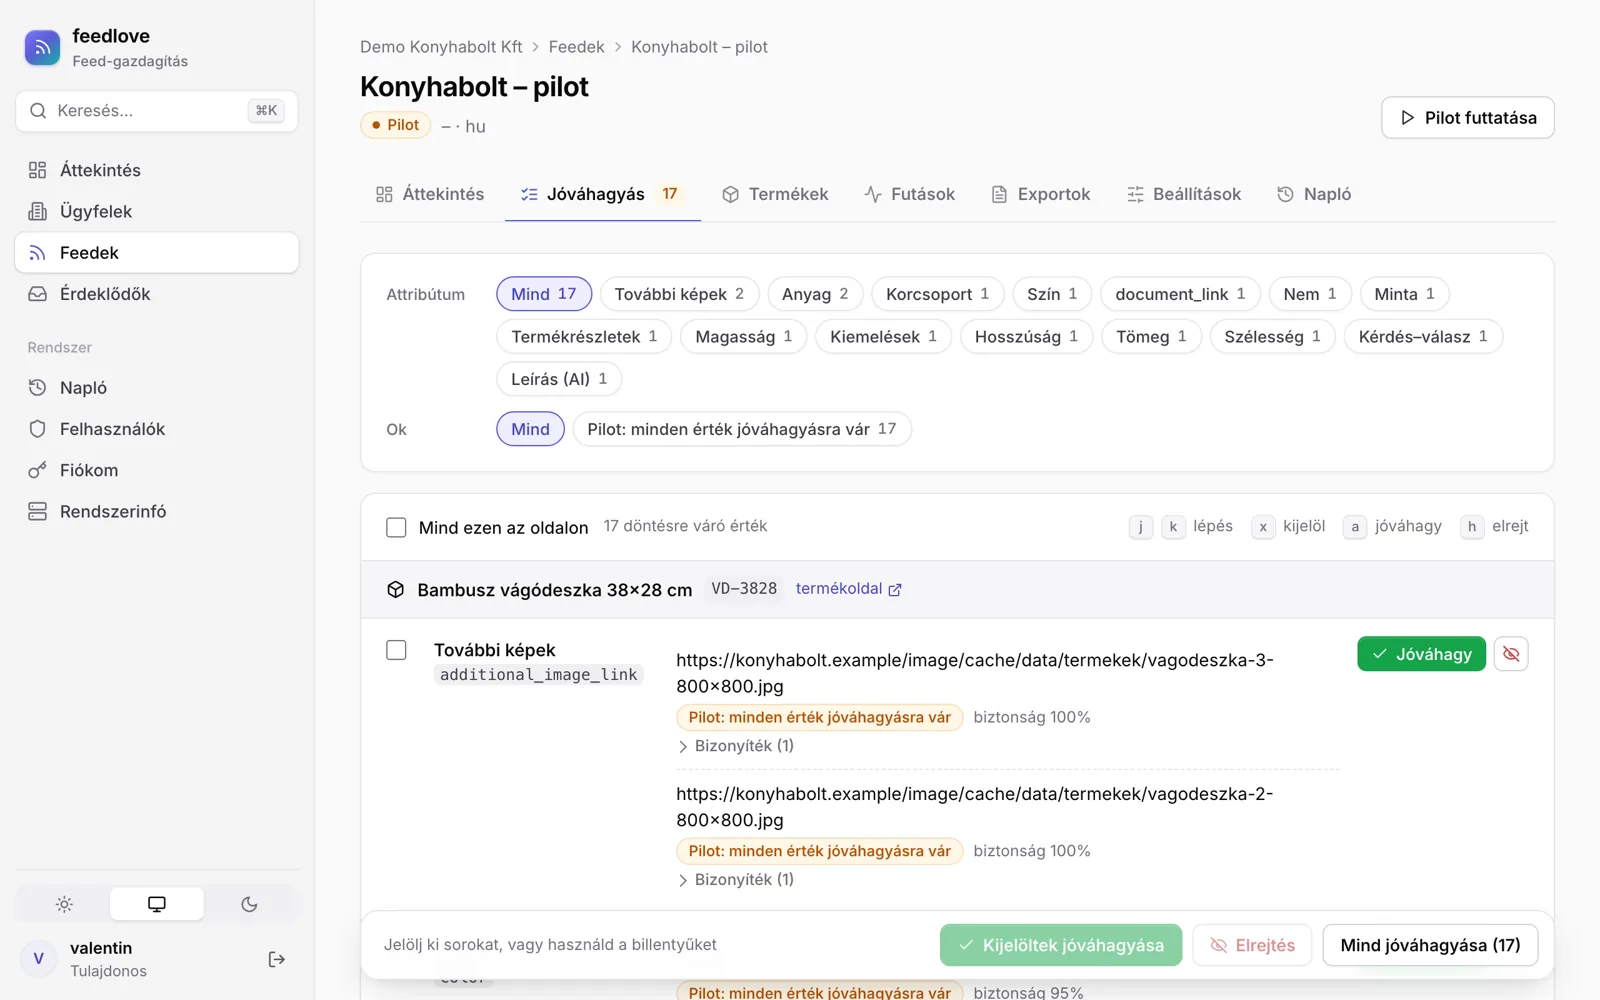The height and width of the screenshot is (1000, 1600).
Task: Open Rendszerinfó in the sidebar
Action: tap(157, 511)
